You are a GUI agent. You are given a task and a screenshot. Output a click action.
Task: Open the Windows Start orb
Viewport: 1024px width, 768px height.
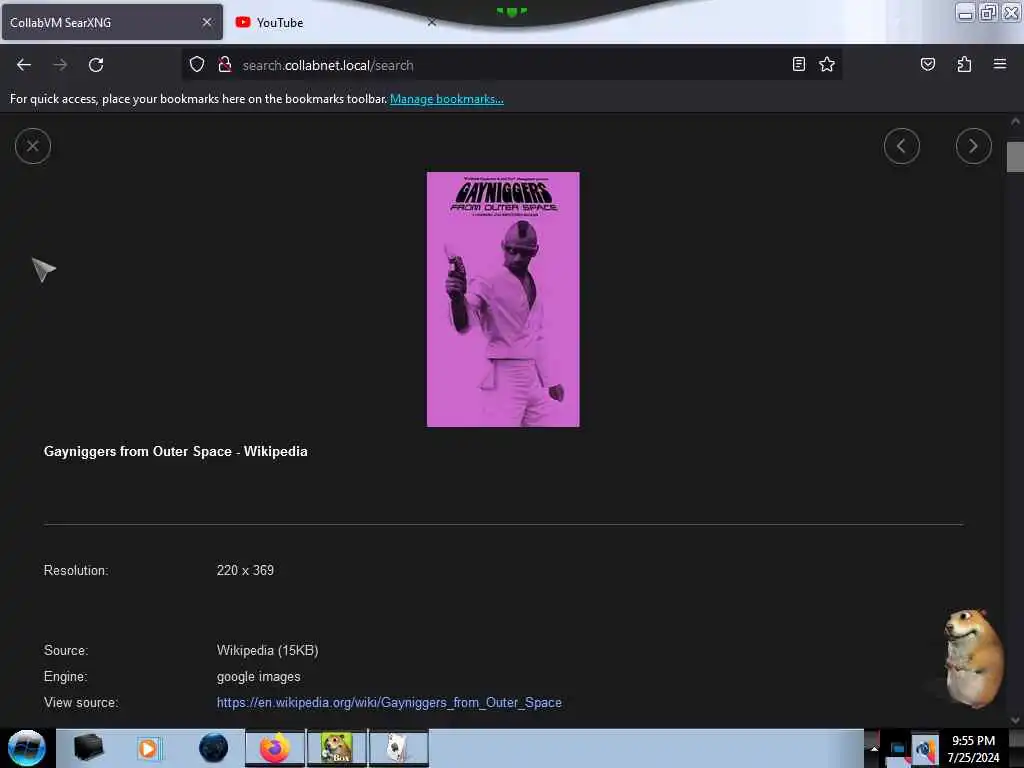27,748
